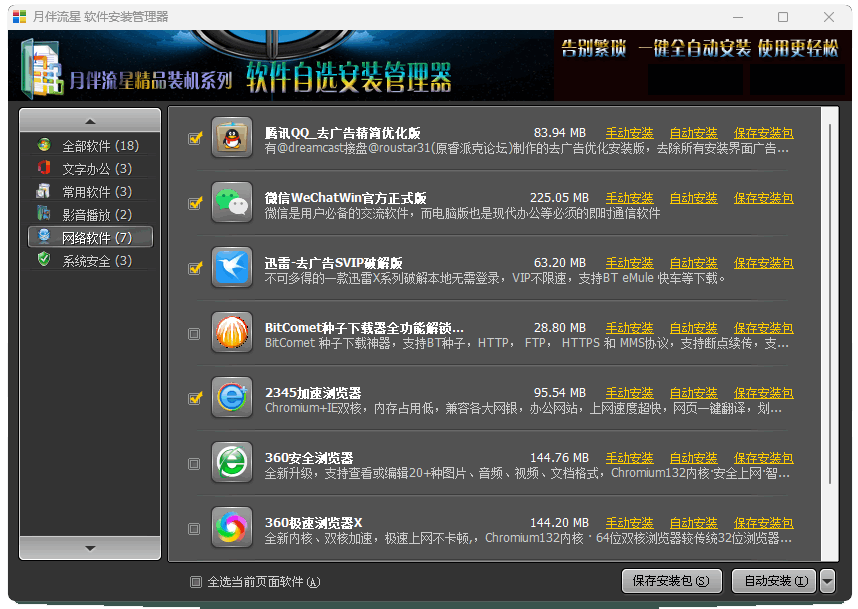The height and width of the screenshot is (609, 858).
Task: Click the Xunlei blue bird icon
Action: [232, 268]
